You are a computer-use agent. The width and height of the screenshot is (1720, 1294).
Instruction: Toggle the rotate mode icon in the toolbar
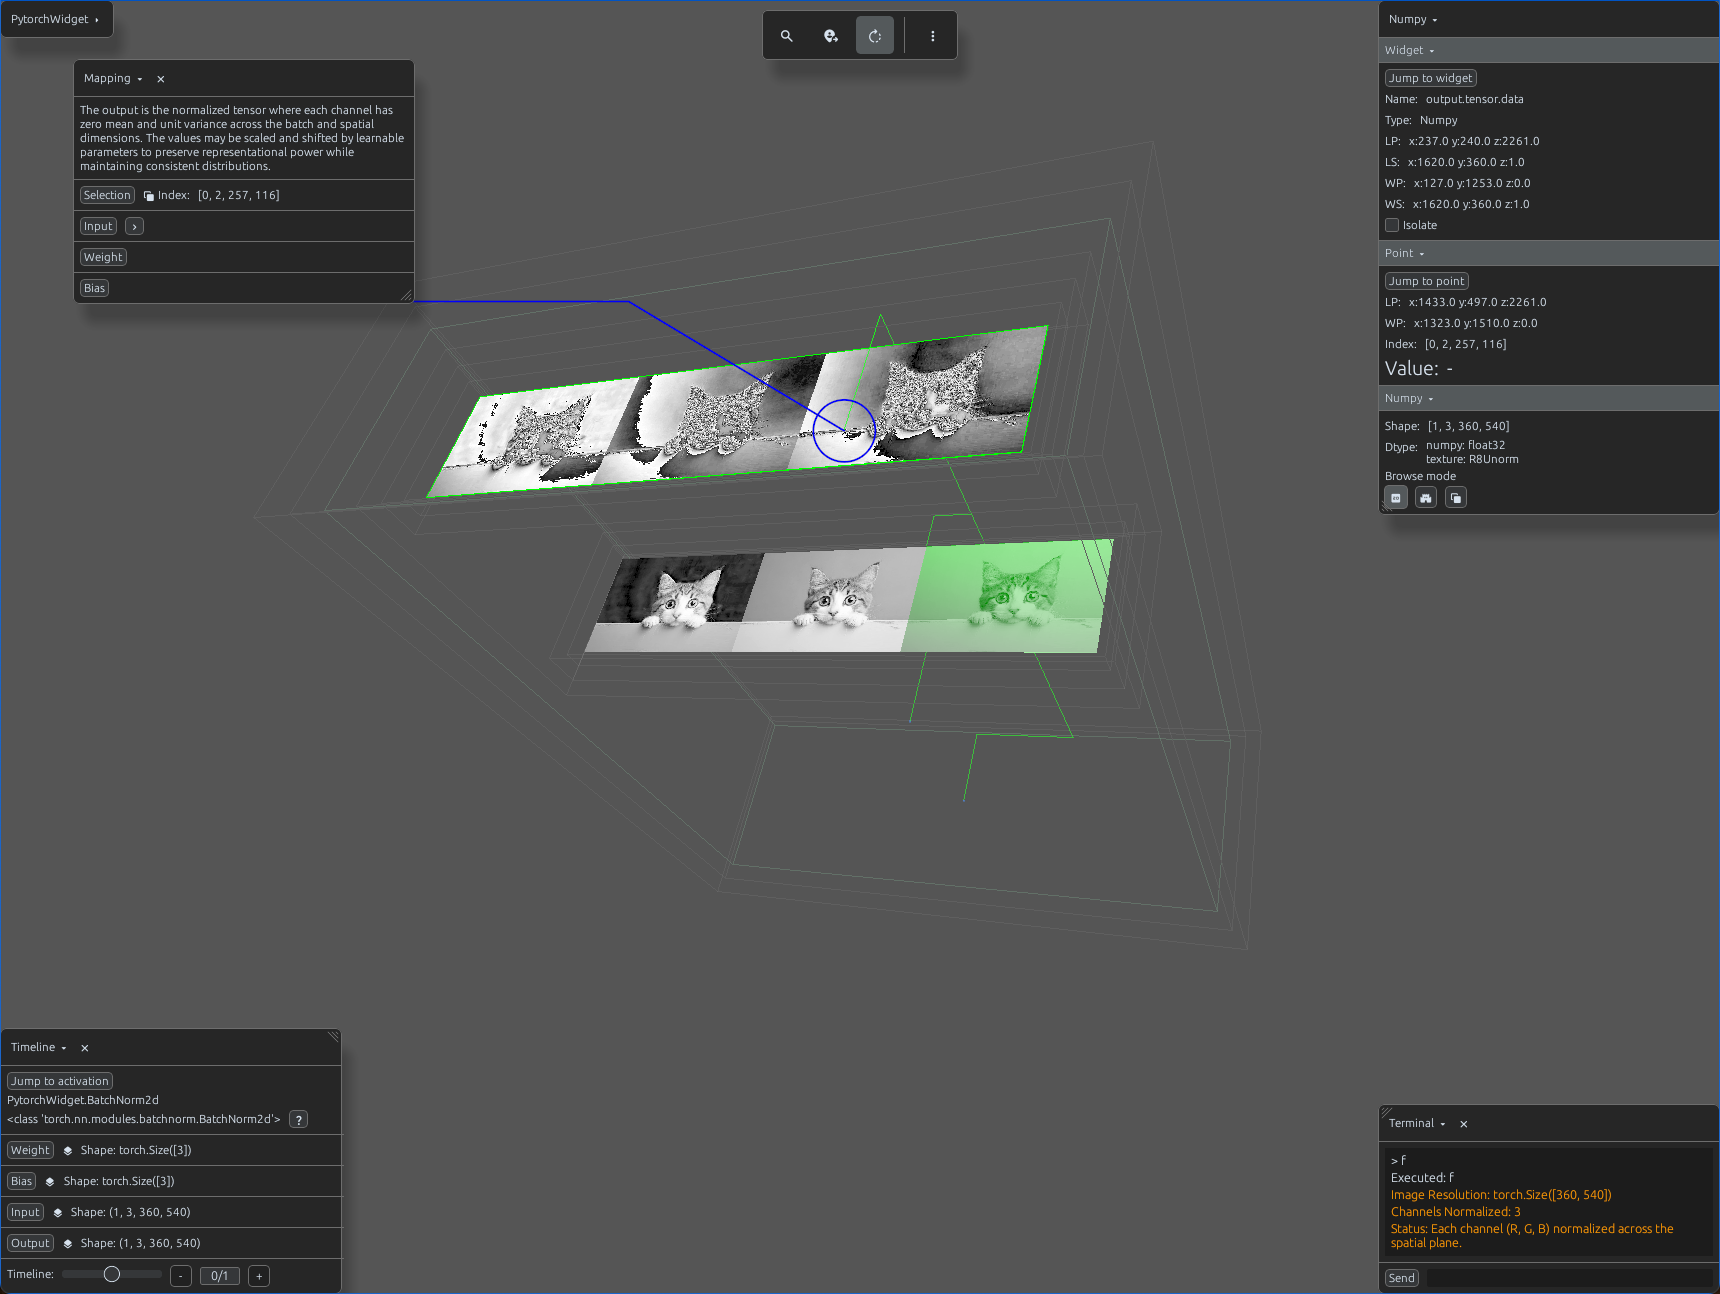coord(875,36)
